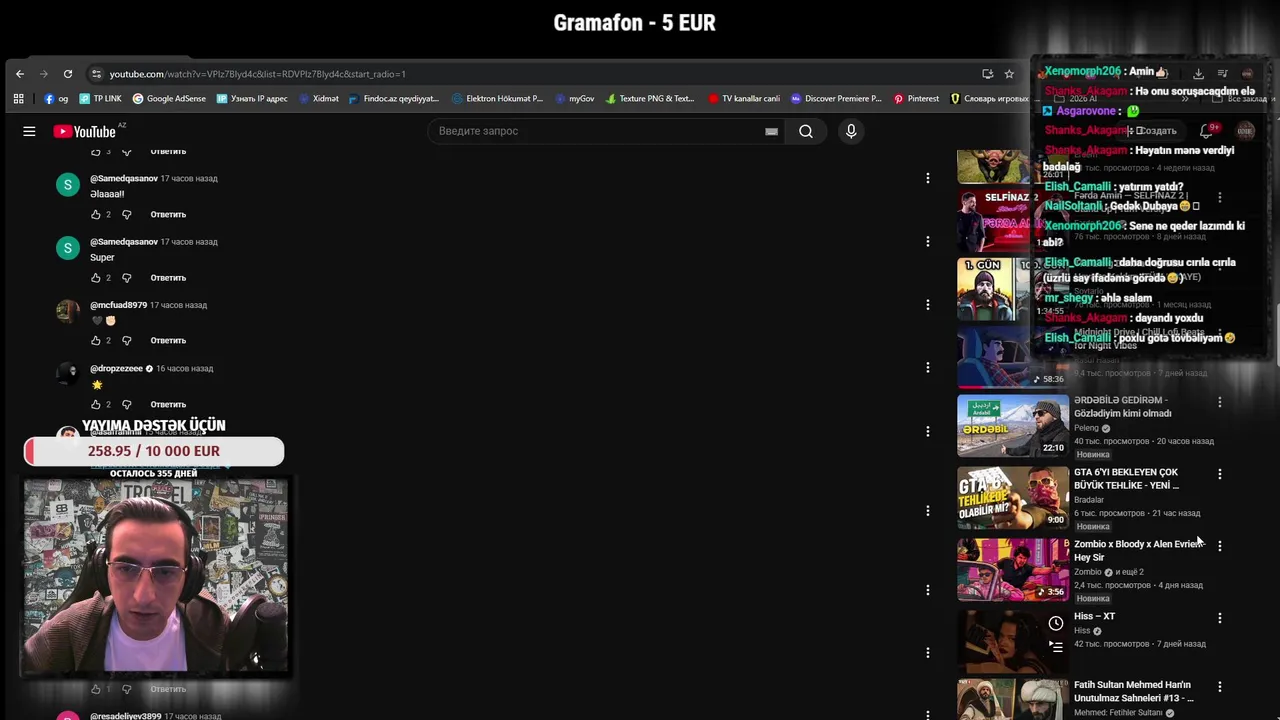Viewport: 1280px width, 720px height.
Task: Open the on-screen keyboard in the search box
Action: (771, 131)
